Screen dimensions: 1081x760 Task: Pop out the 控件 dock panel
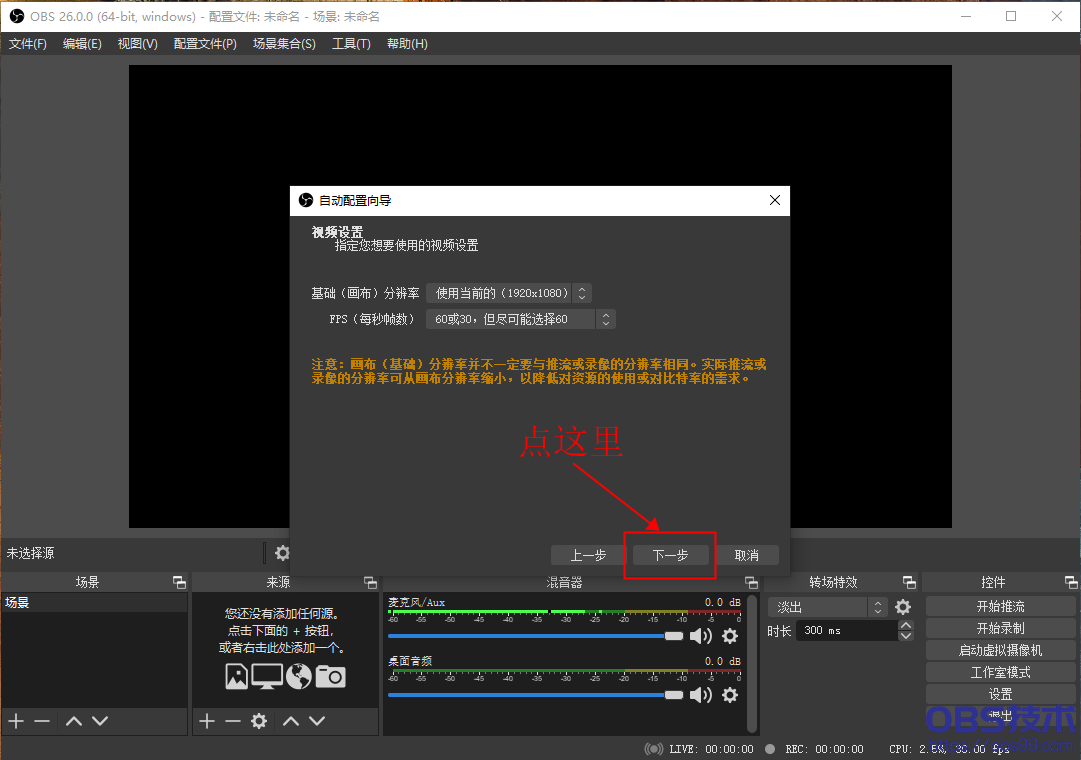[1071, 582]
